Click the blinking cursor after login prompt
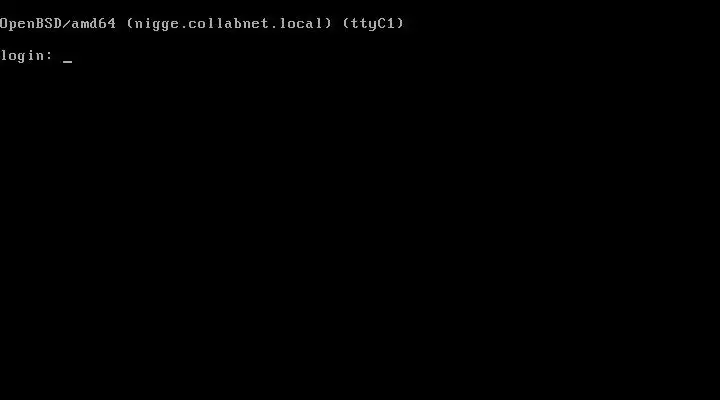The width and height of the screenshot is (720, 400). coord(68,61)
